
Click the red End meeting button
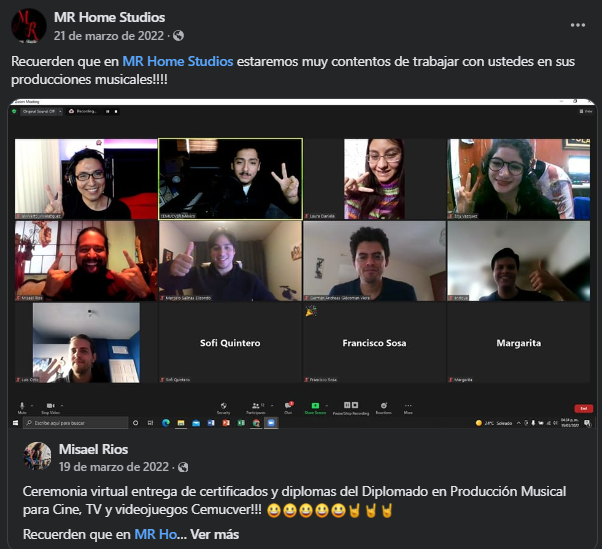point(583,408)
